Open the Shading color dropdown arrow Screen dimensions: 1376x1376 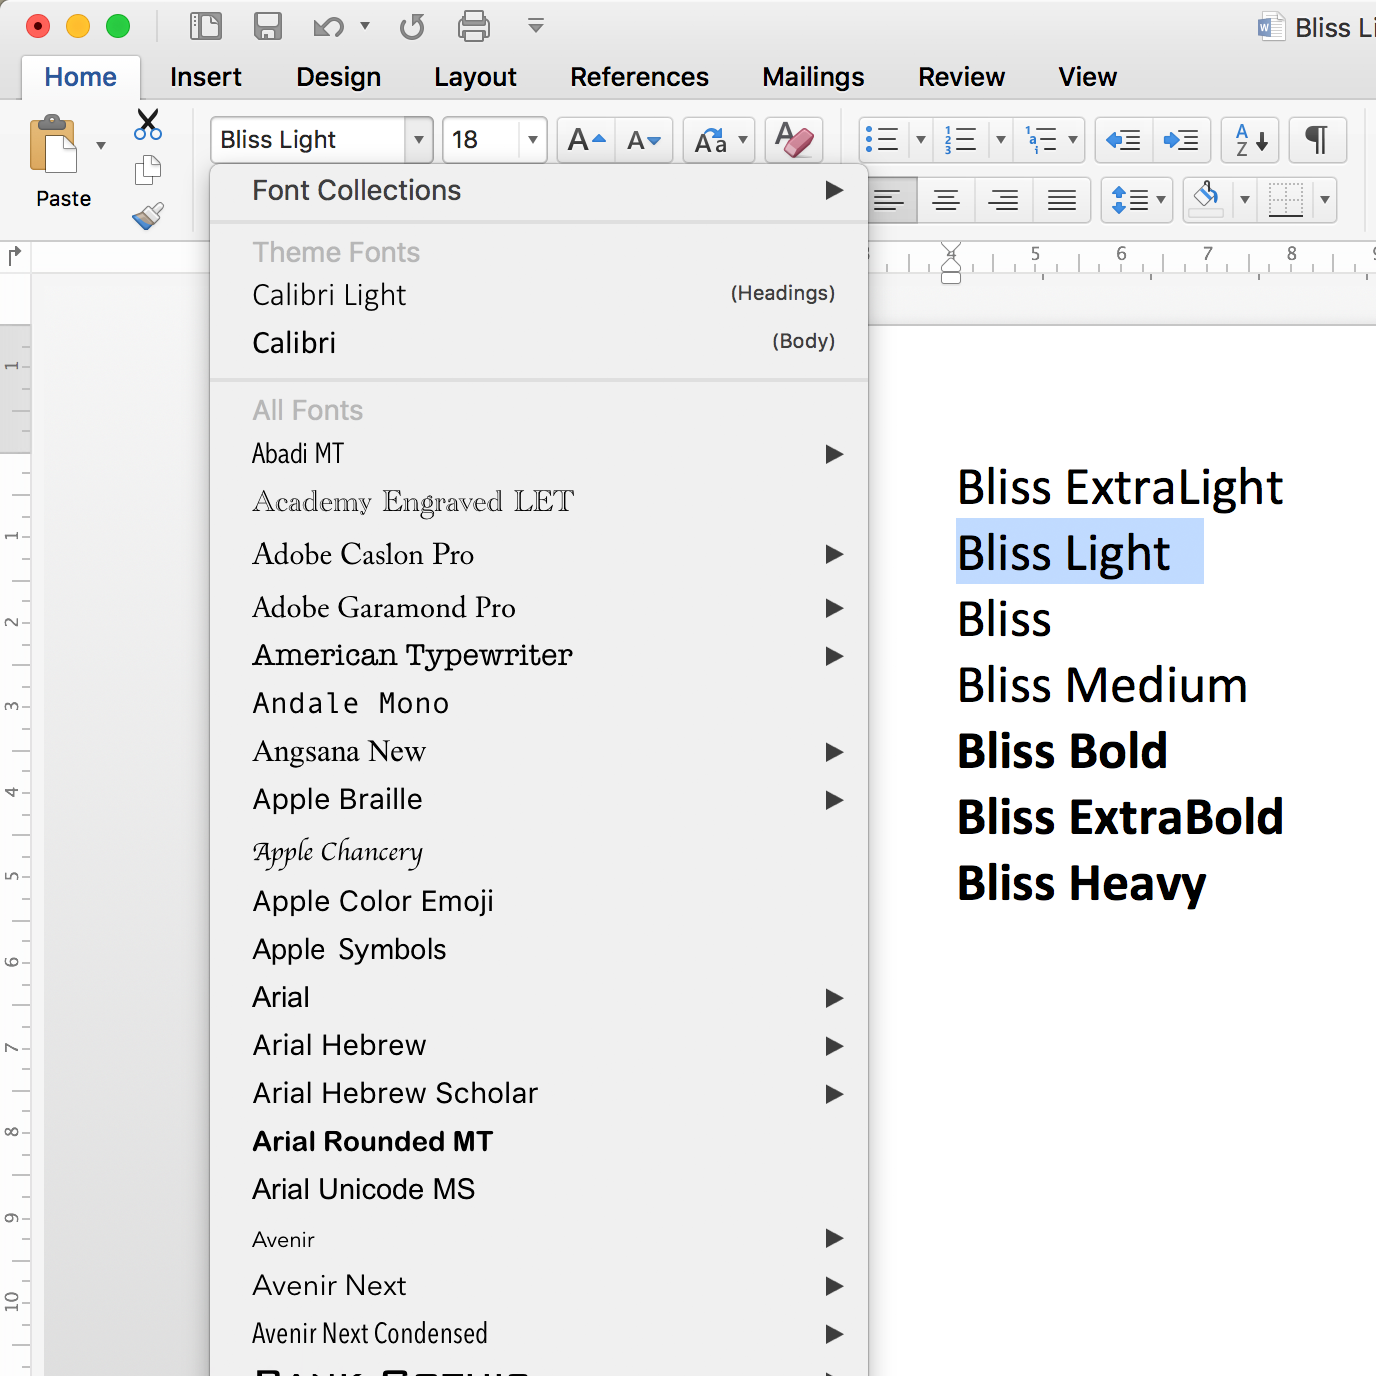coord(1245,200)
